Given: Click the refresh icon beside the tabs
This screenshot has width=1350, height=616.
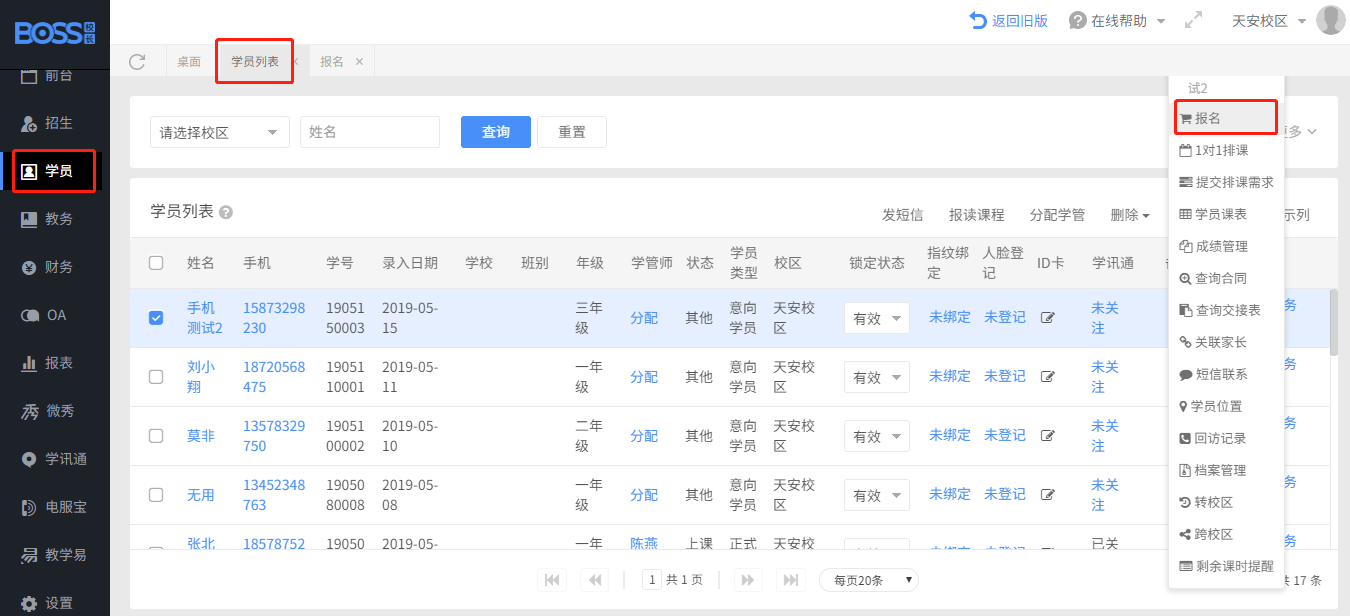Looking at the screenshot, I should coord(138,61).
